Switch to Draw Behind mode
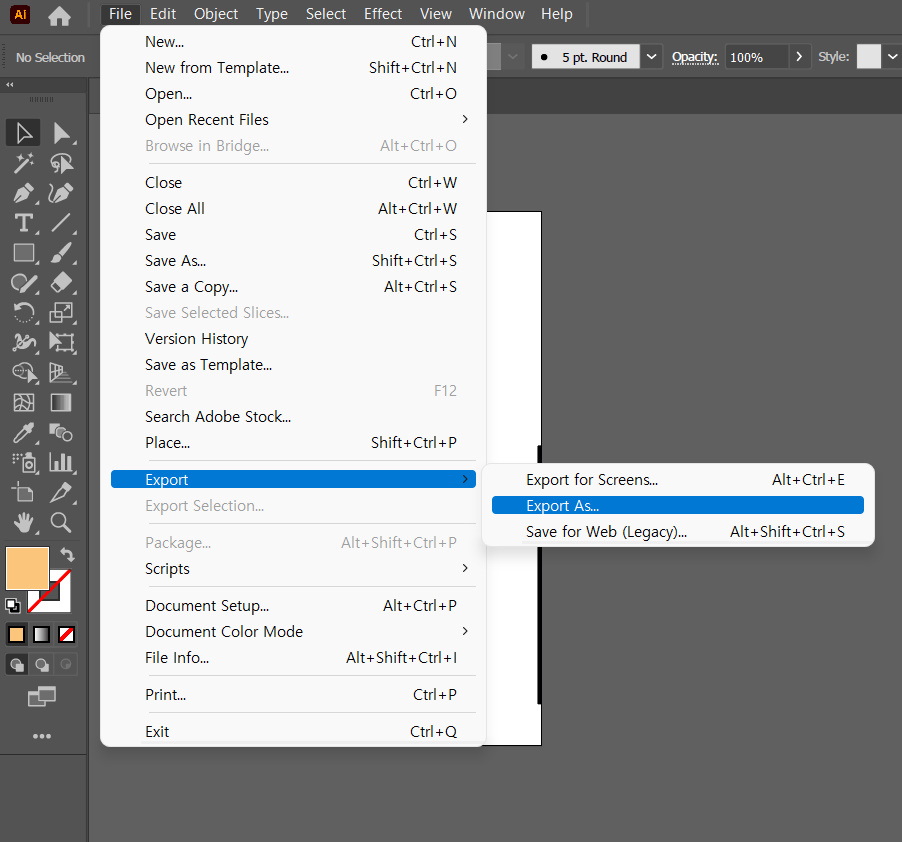The image size is (902, 842). (42, 665)
